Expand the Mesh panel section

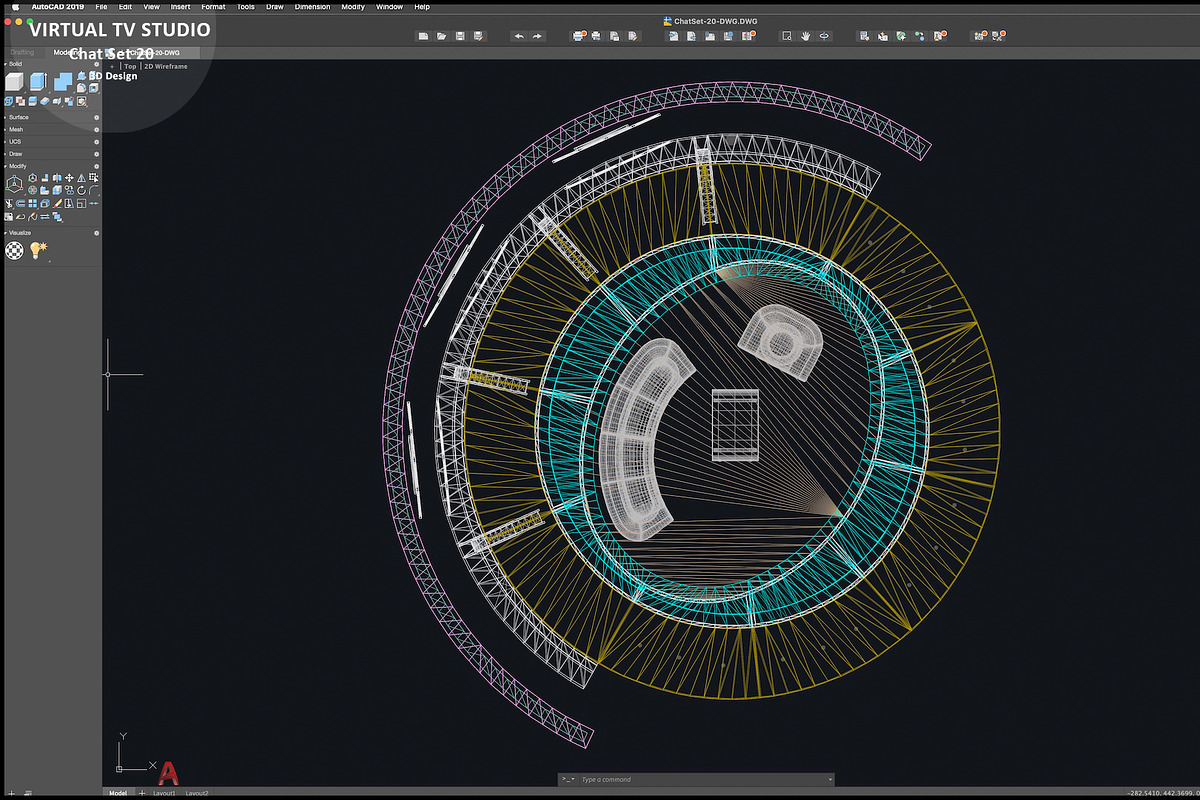[x=6, y=129]
